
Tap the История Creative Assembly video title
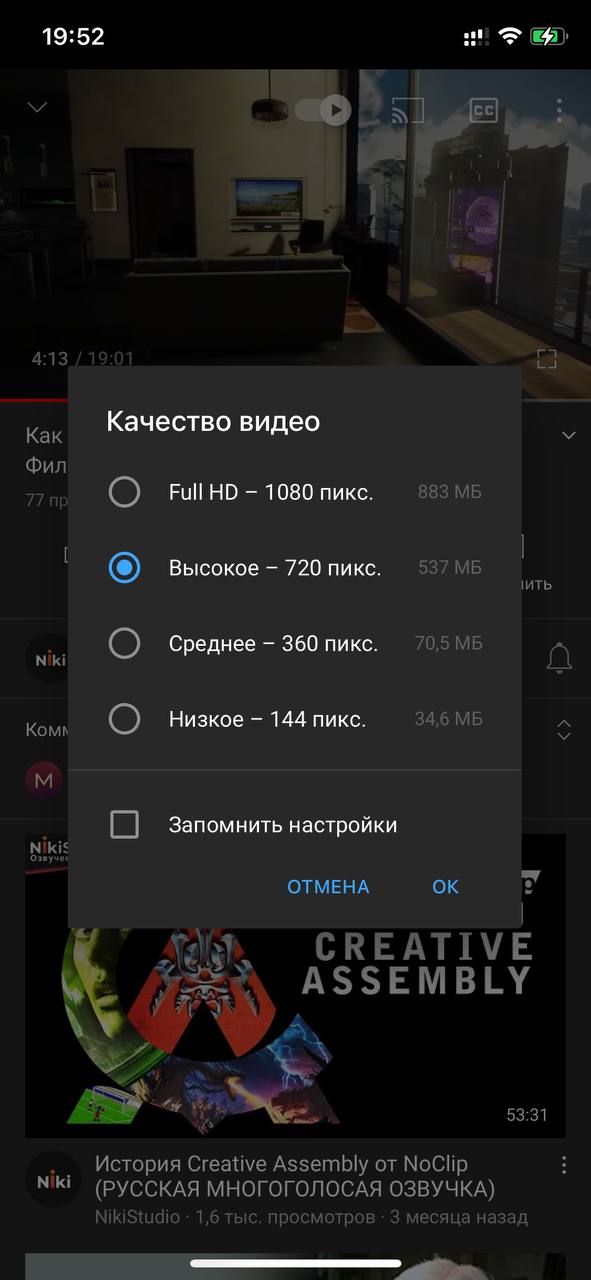tap(295, 1176)
